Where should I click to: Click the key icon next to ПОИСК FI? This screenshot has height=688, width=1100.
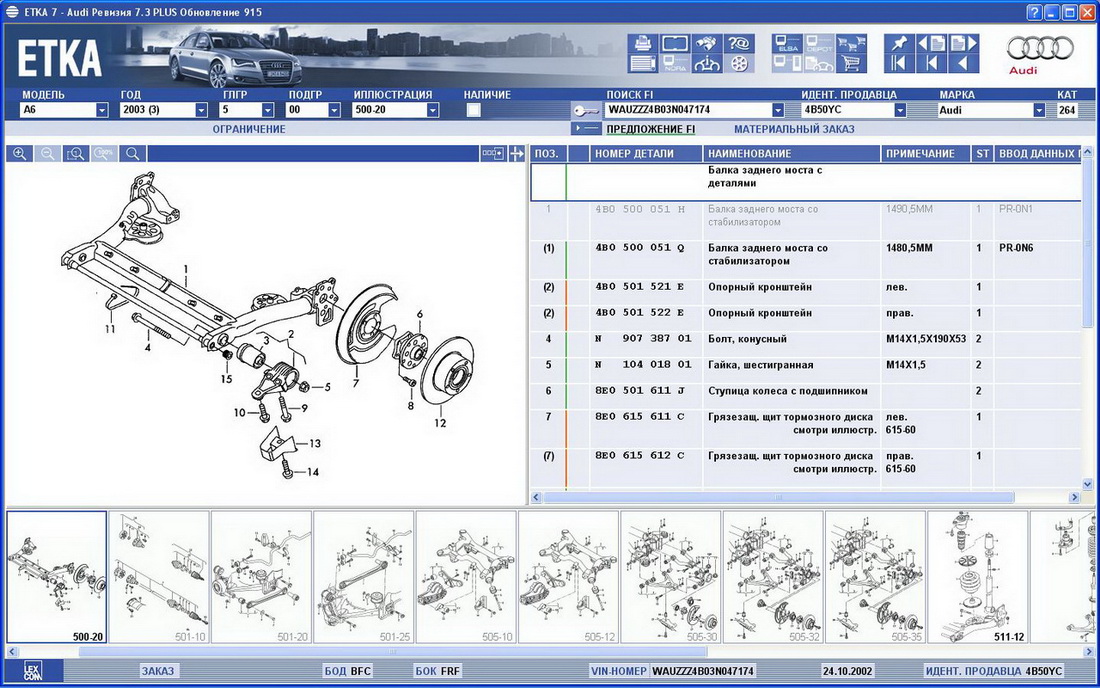pyautogui.click(x=586, y=110)
